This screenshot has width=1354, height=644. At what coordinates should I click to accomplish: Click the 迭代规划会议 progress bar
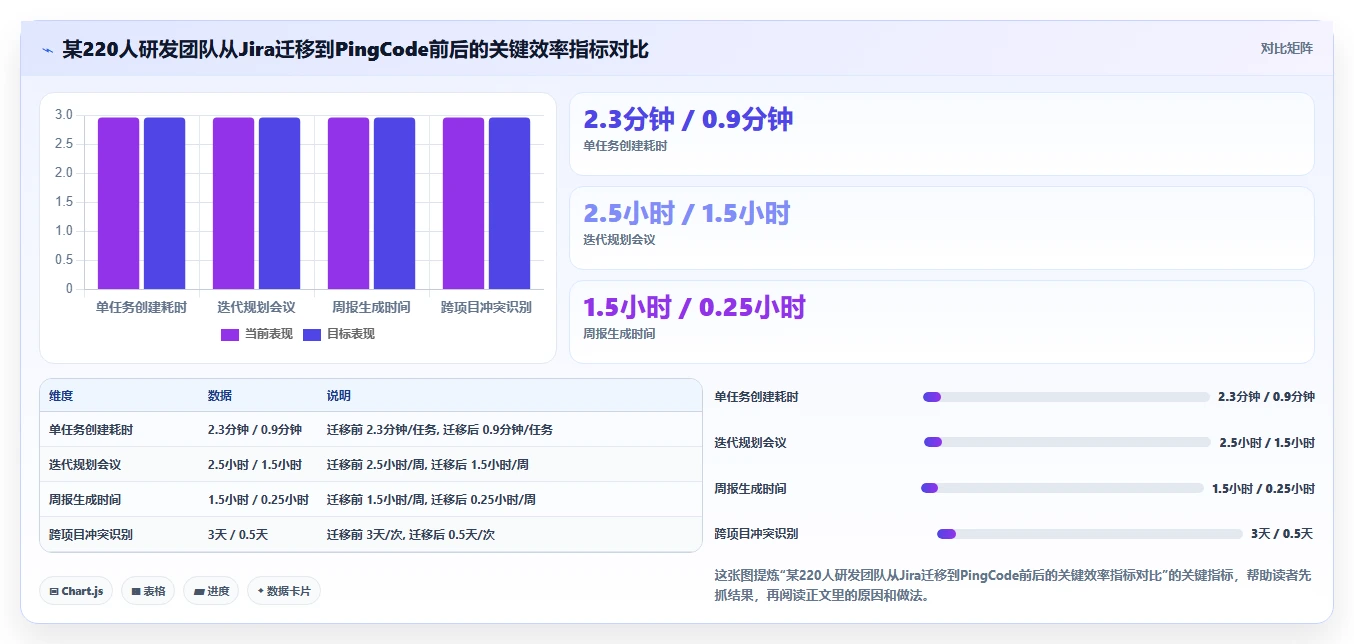tap(1067, 442)
